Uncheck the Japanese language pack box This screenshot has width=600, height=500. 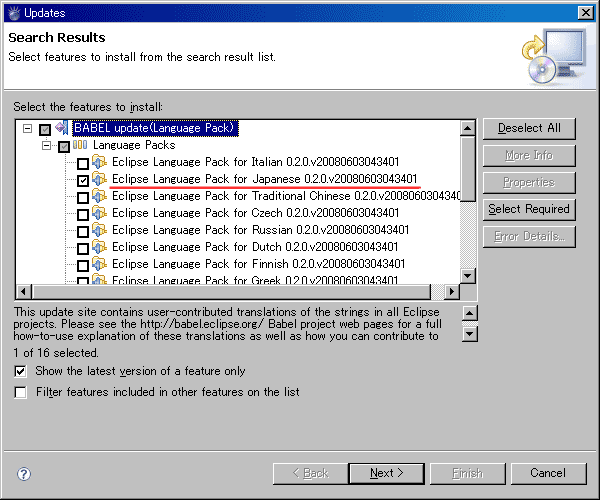coord(83,181)
